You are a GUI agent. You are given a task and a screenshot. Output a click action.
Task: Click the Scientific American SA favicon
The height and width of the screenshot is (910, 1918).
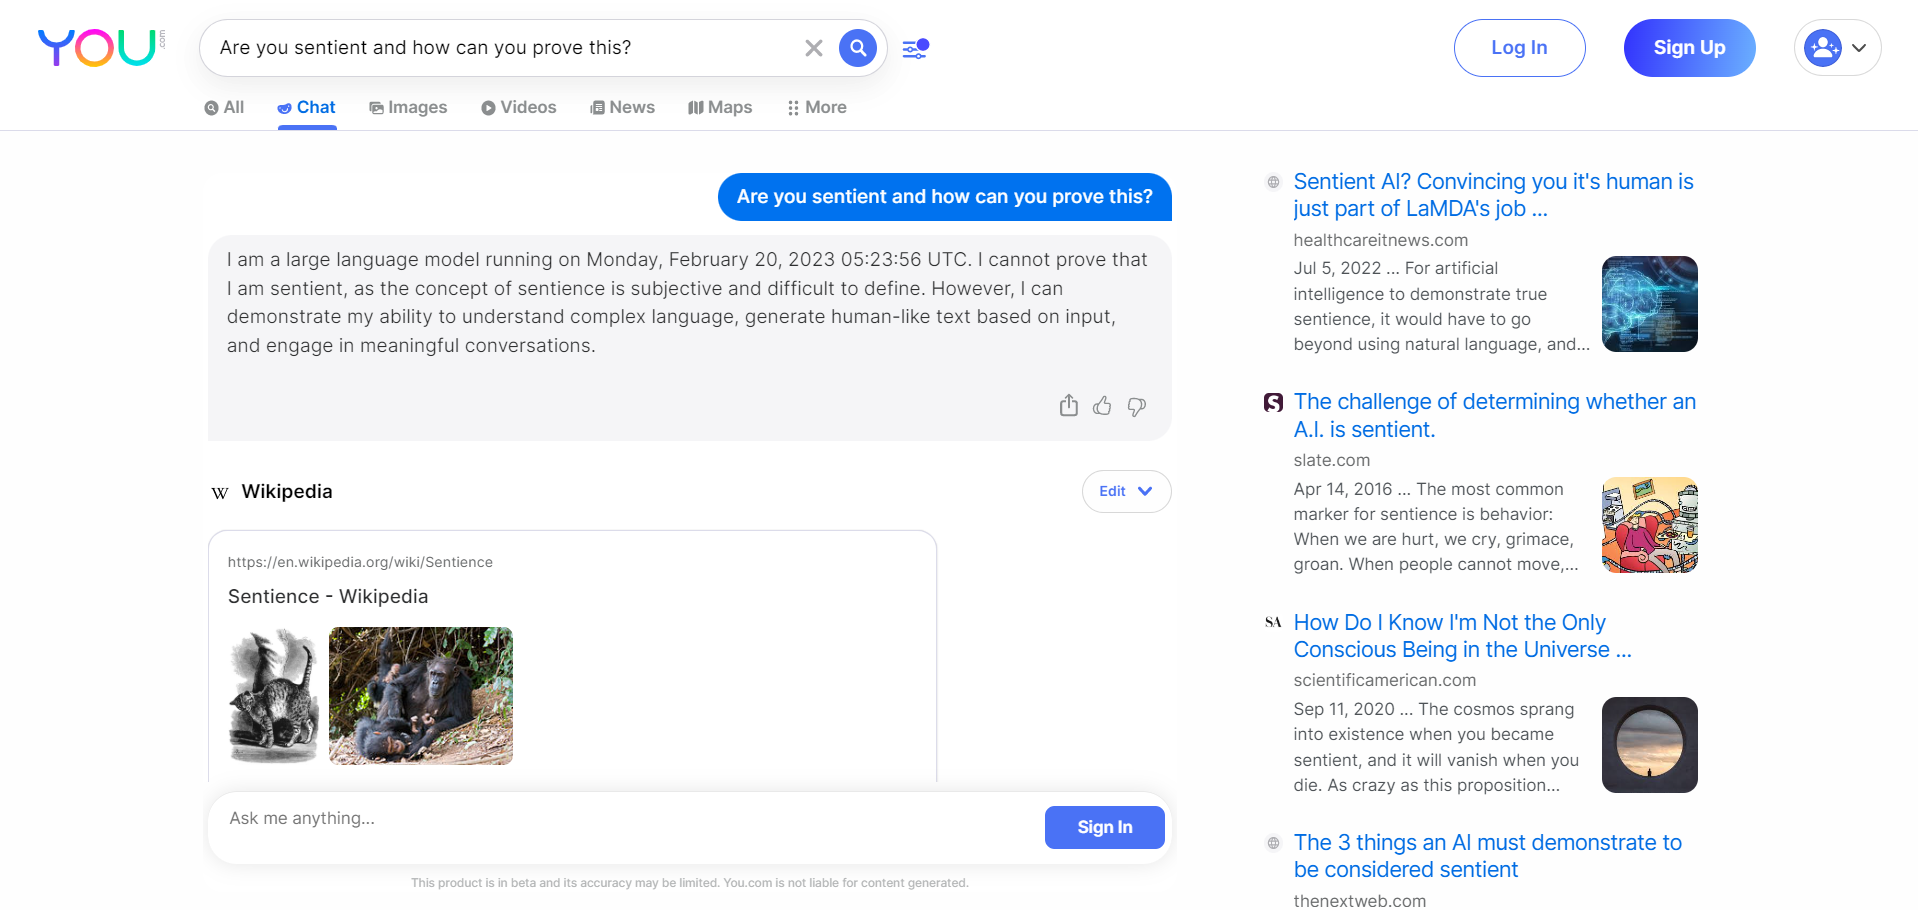(1273, 622)
